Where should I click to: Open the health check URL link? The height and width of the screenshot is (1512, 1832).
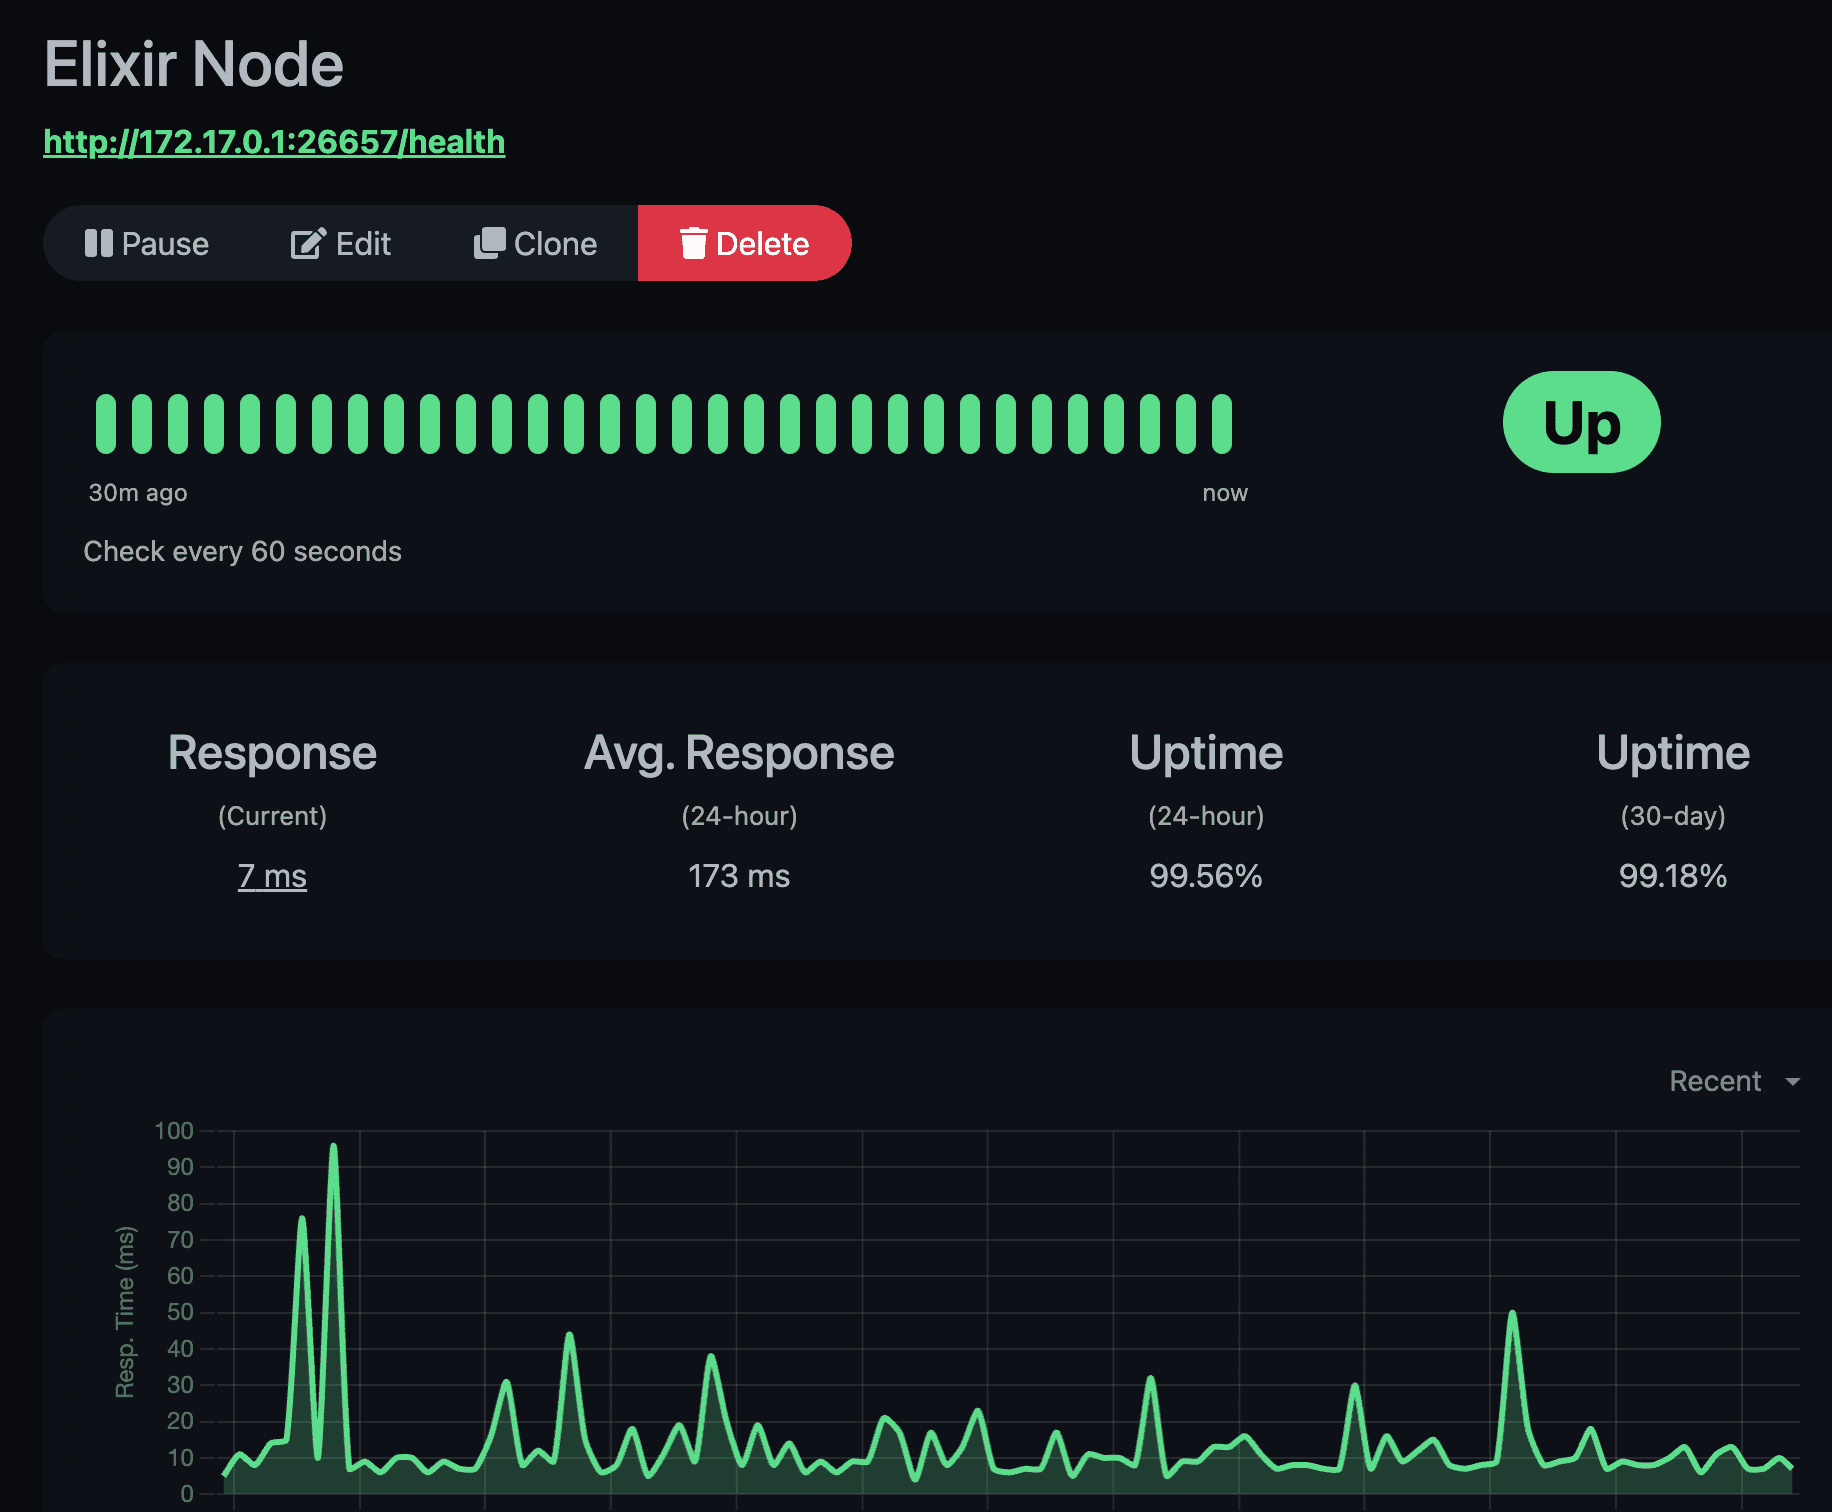[x=274, y=142]
